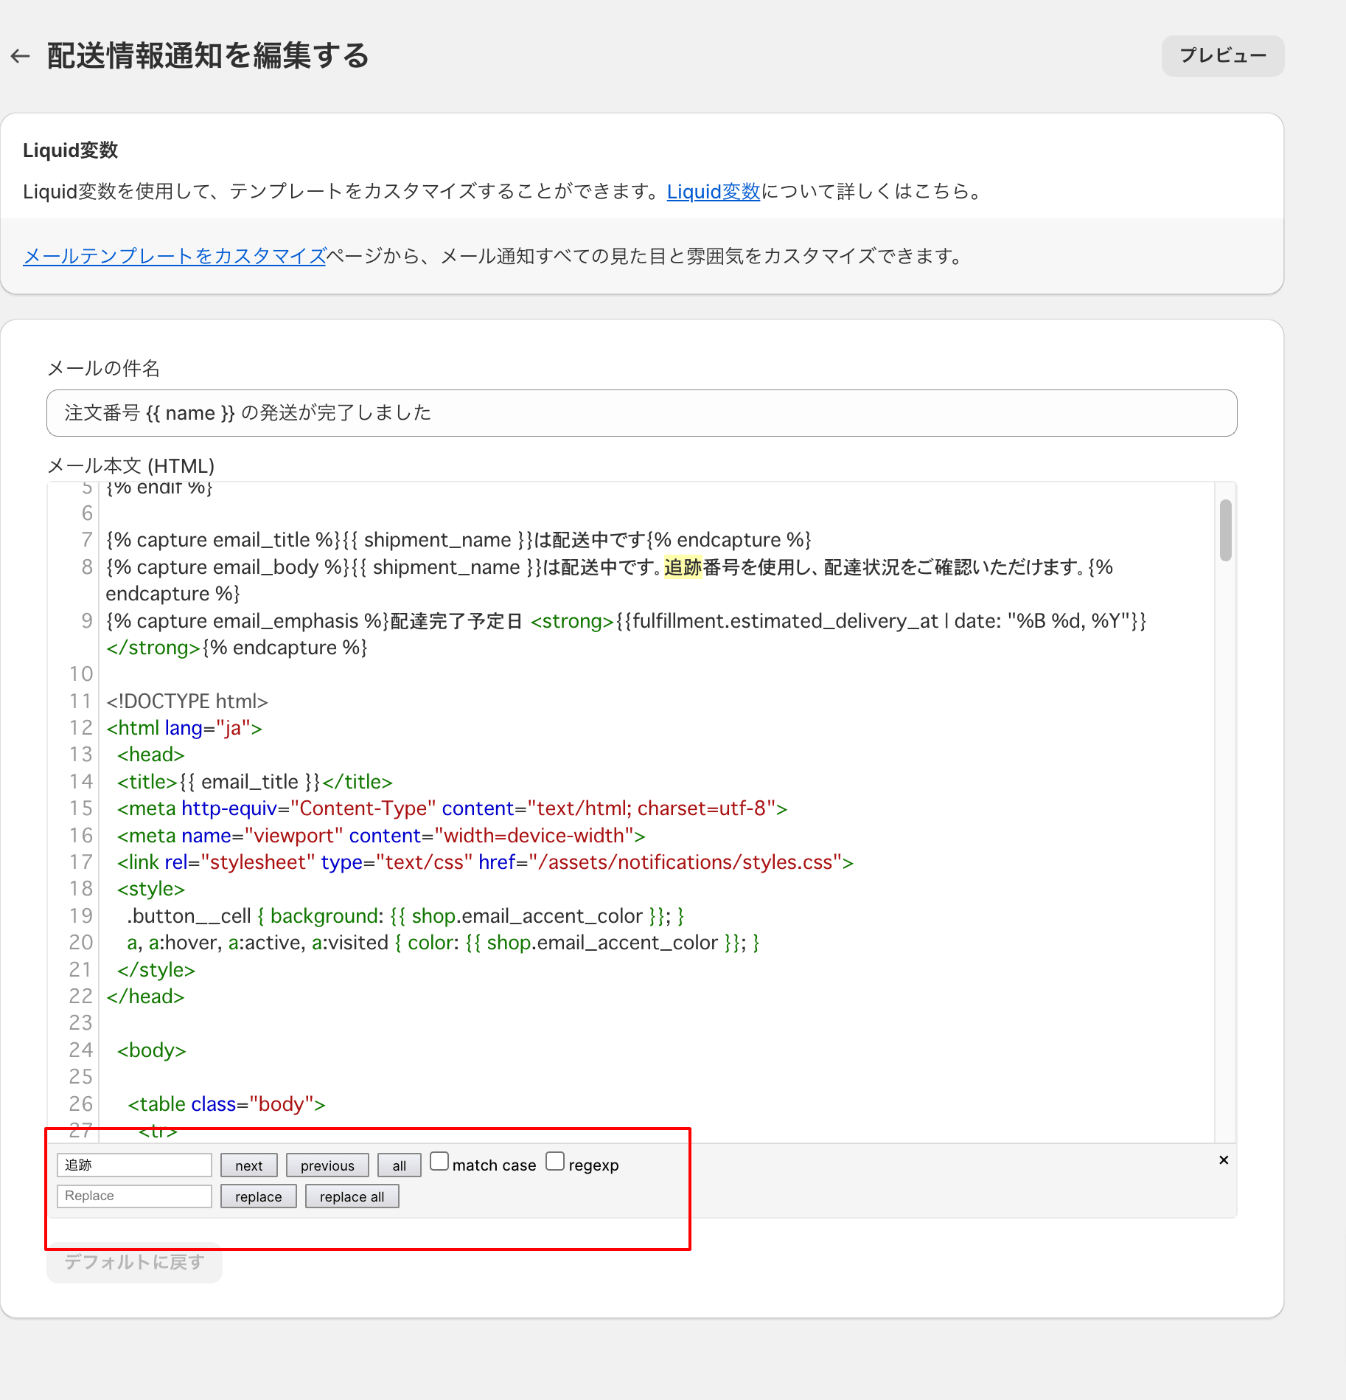Grab the code editor vertical scrollbar thumb
Image resolution: width=1346 pixels, height=1400 pixels.
(x=1225, y=530)
